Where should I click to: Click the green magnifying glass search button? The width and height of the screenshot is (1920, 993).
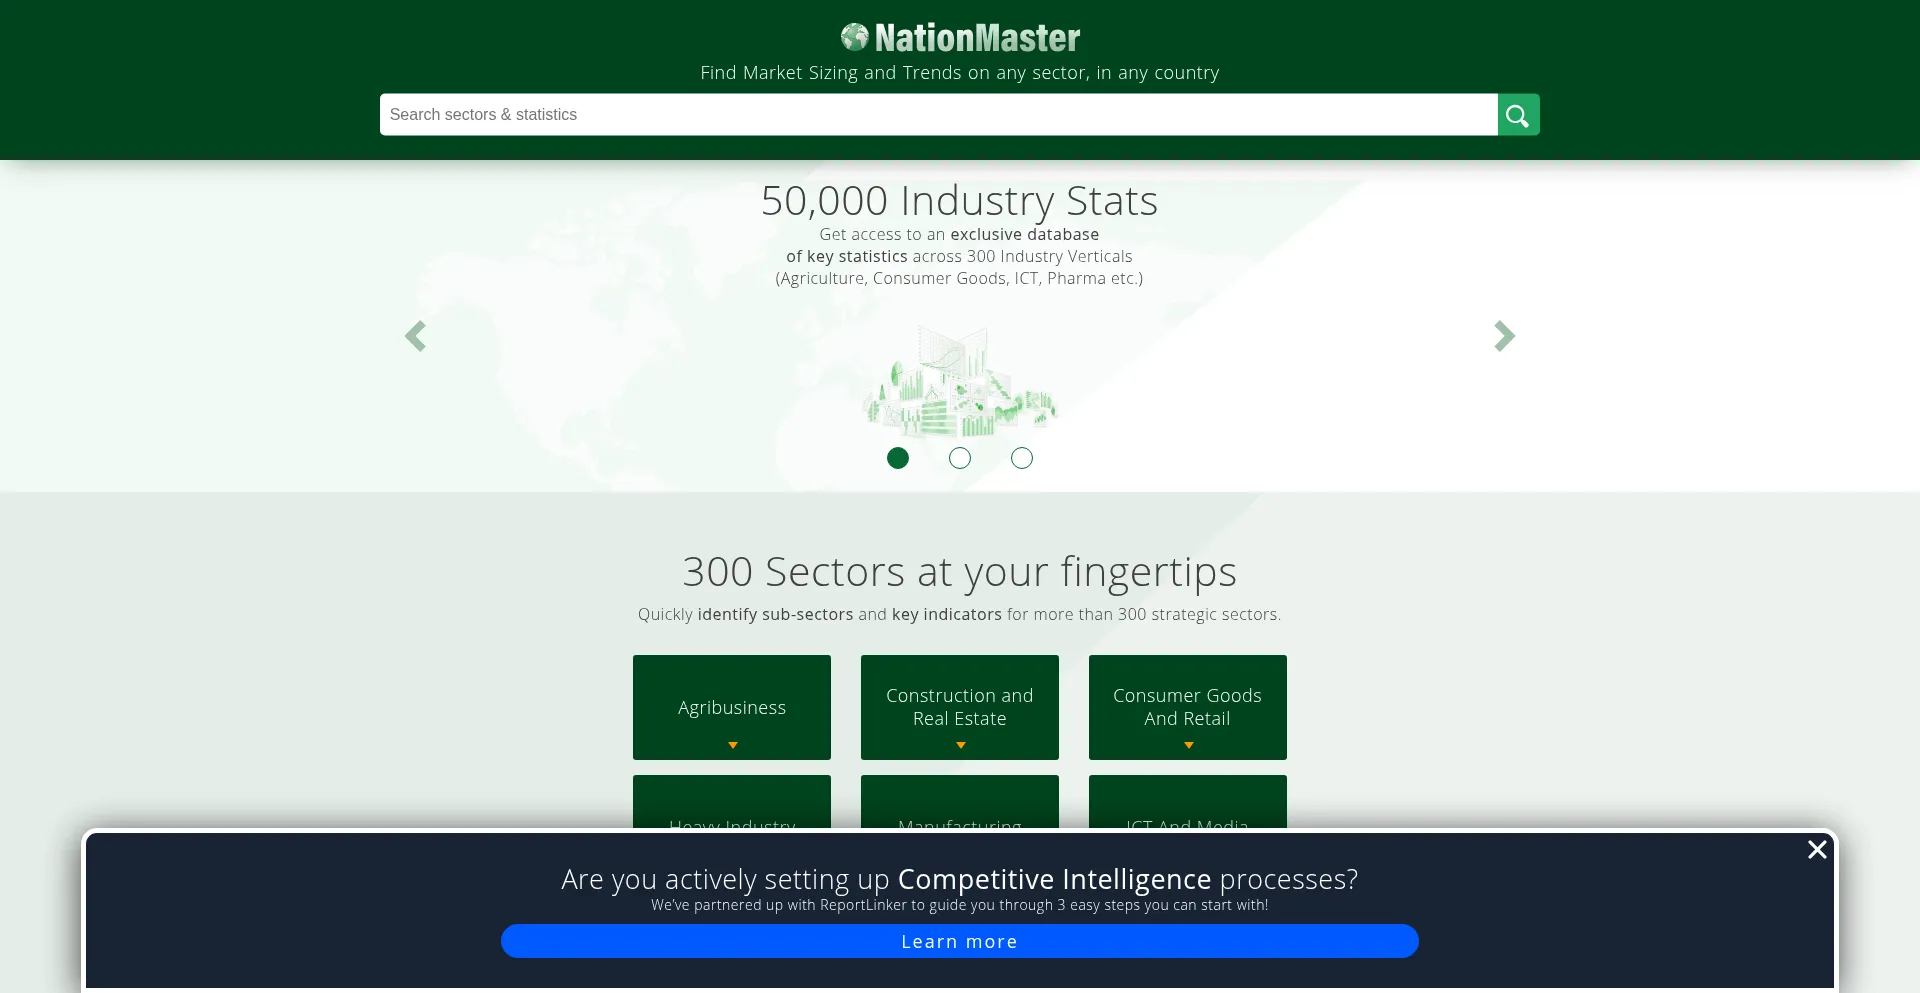(1518, 115)
